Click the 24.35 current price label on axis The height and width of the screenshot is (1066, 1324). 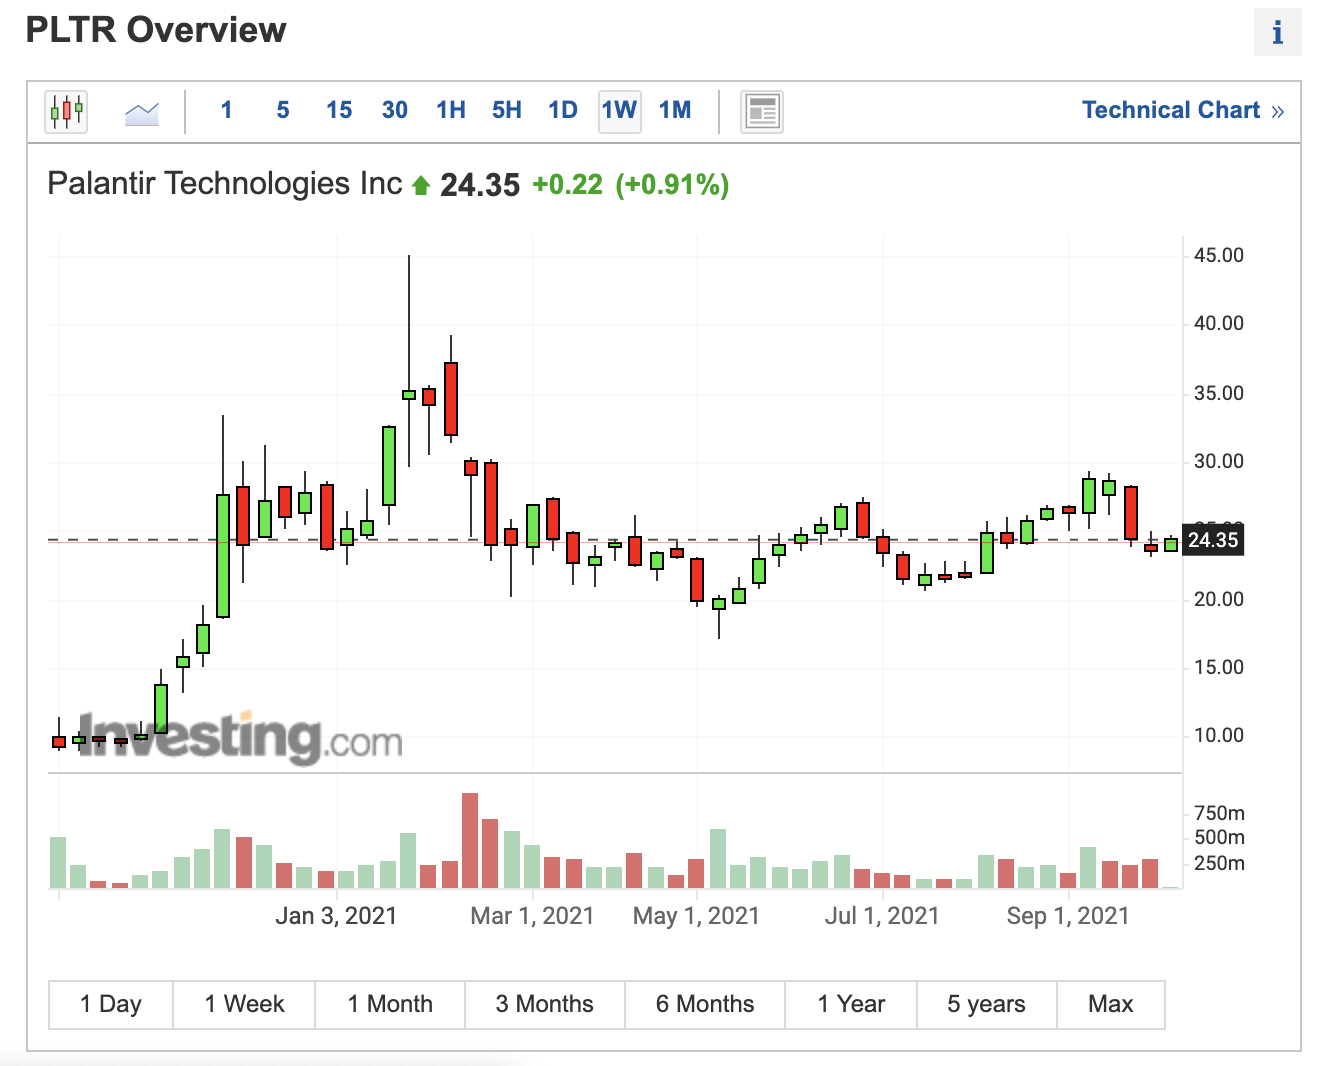1213,540
